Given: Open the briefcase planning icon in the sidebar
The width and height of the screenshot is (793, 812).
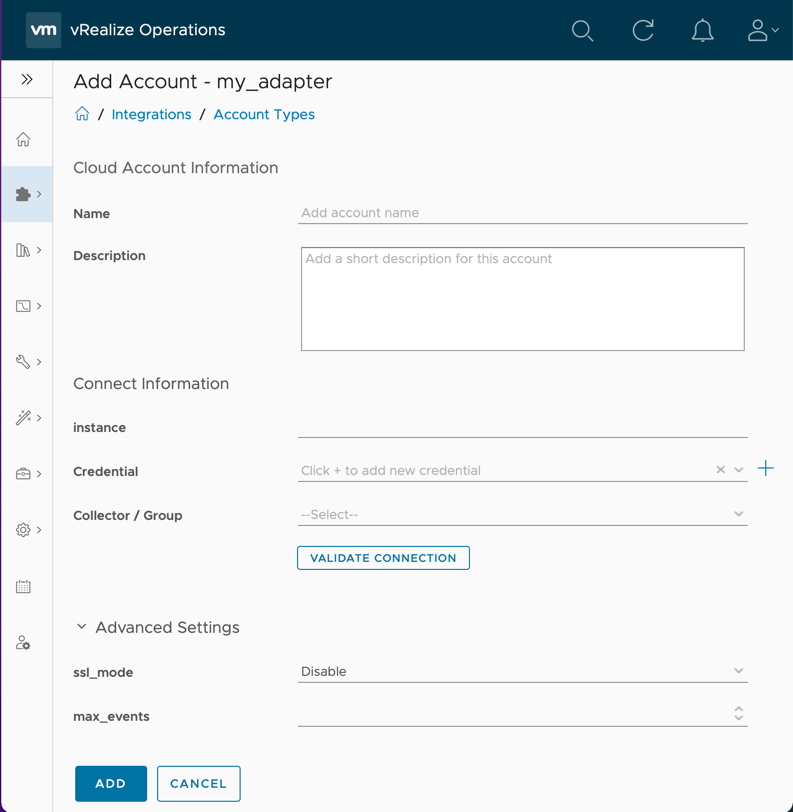Looking at the screenshot, I should pyautogui.click(x=22, y=474).
